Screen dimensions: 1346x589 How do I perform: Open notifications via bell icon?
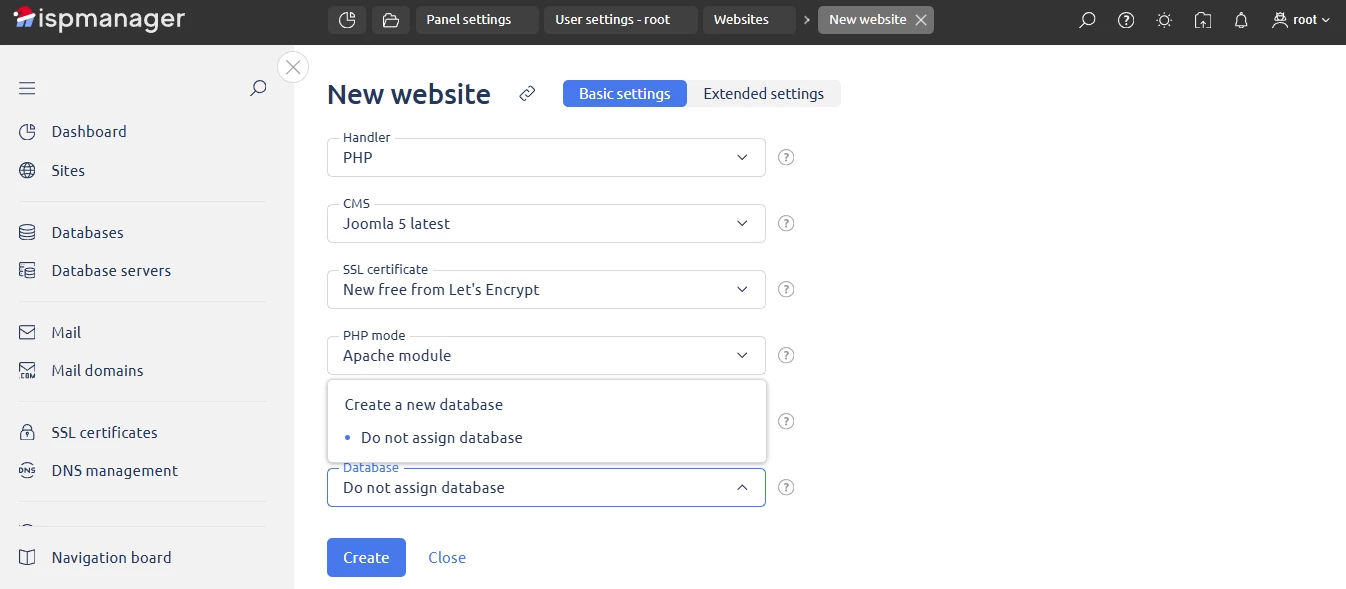(1240, 19)
